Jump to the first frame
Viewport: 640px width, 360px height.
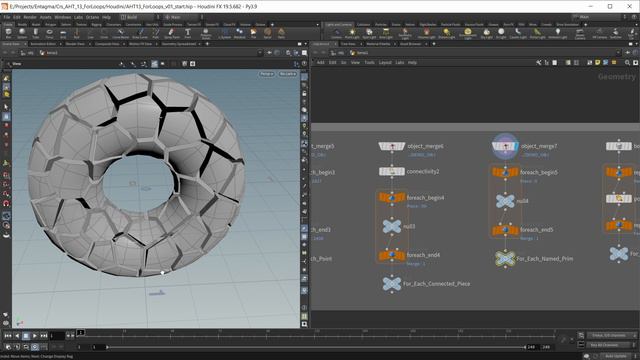[x=8, y=336]
